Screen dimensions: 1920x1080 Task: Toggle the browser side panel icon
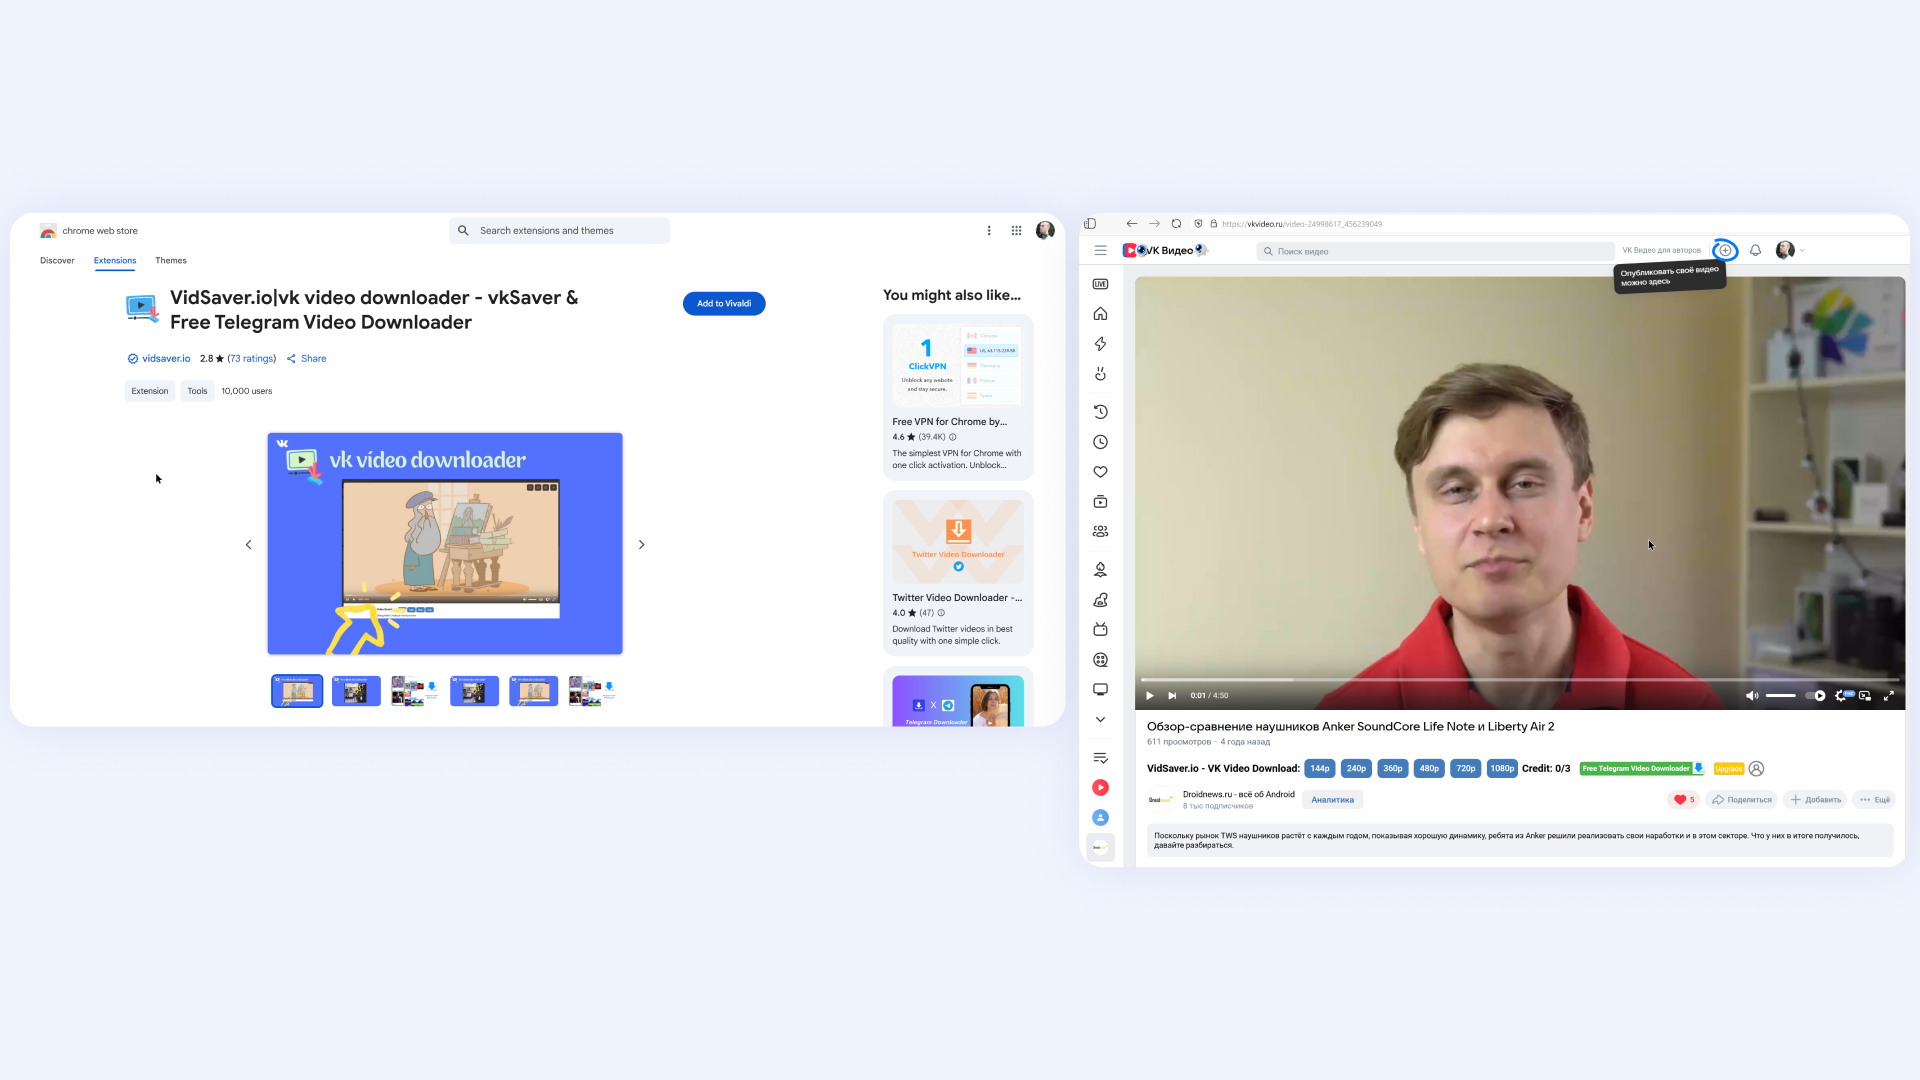1090,224
